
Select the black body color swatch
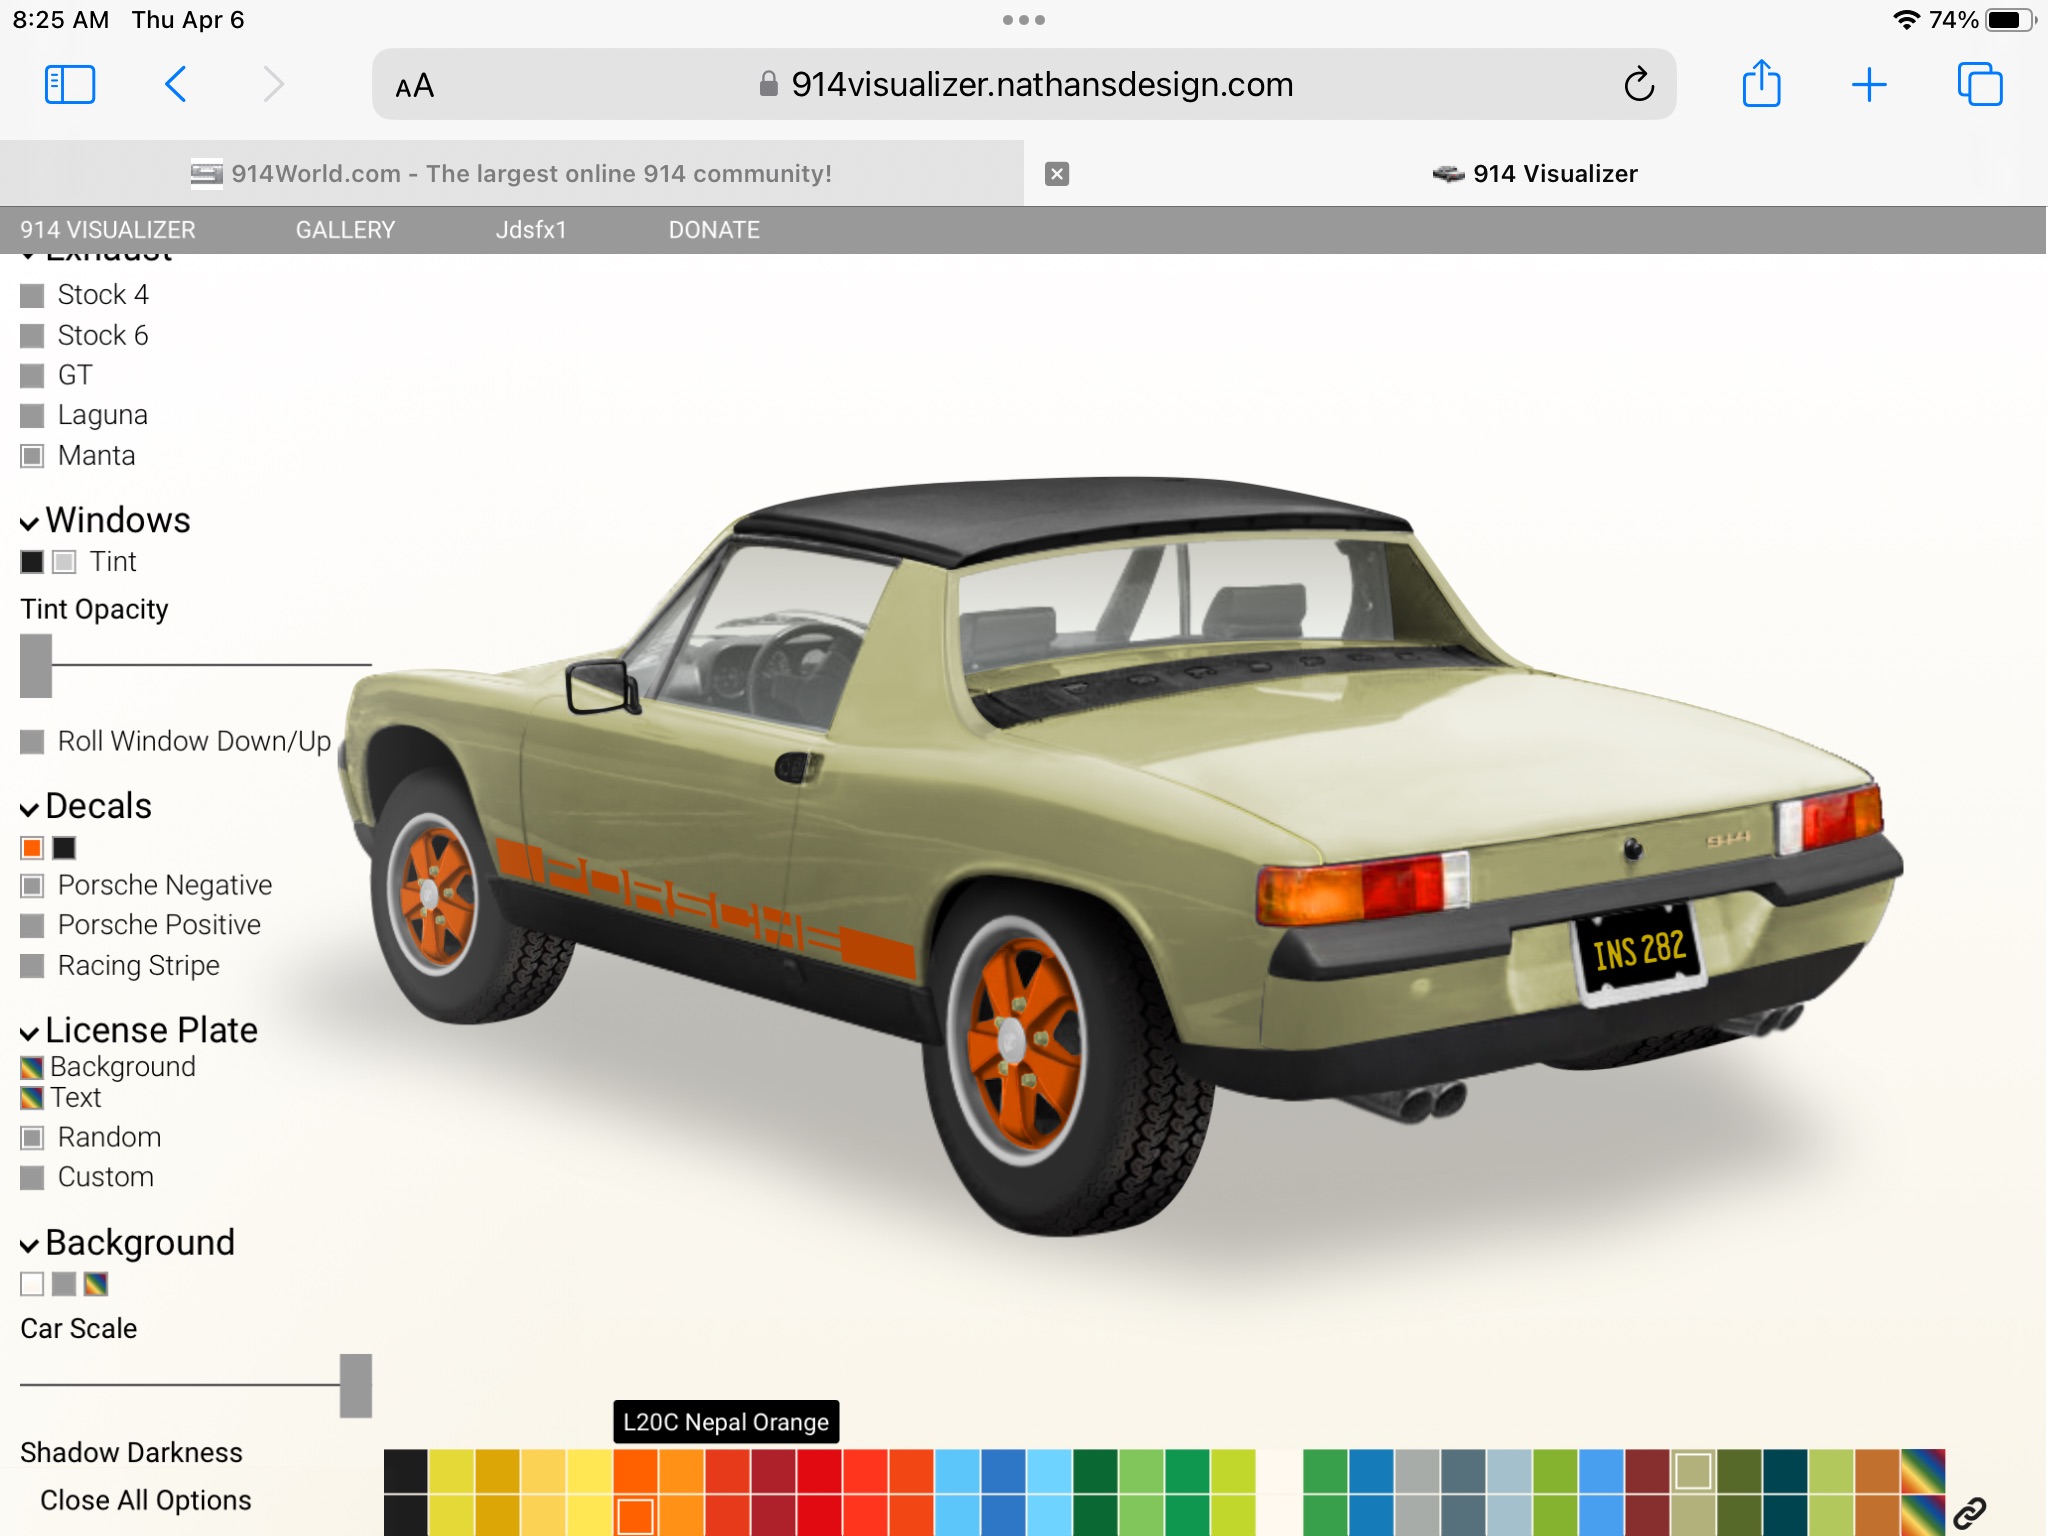pyautogui.click(x=406, y=1472)
